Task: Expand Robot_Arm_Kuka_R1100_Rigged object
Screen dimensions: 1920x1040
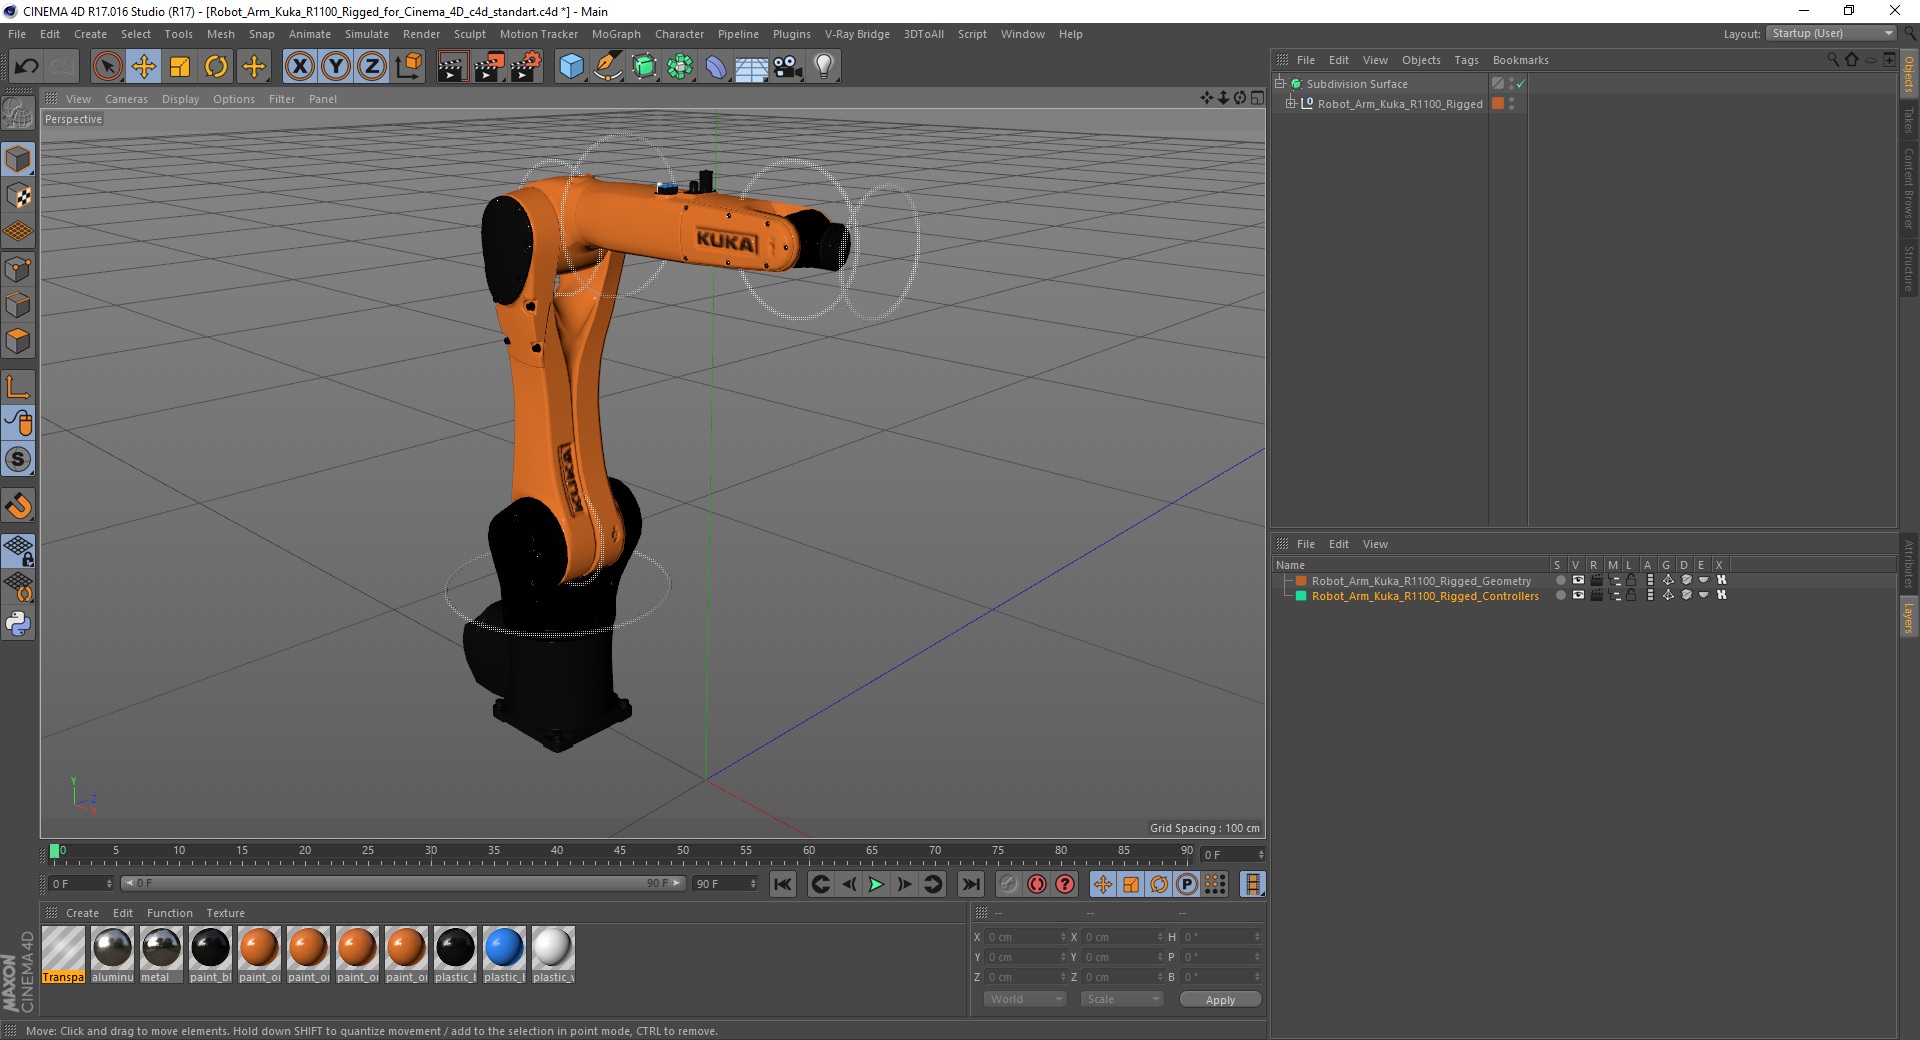Action: click(x=1291, y=104)
